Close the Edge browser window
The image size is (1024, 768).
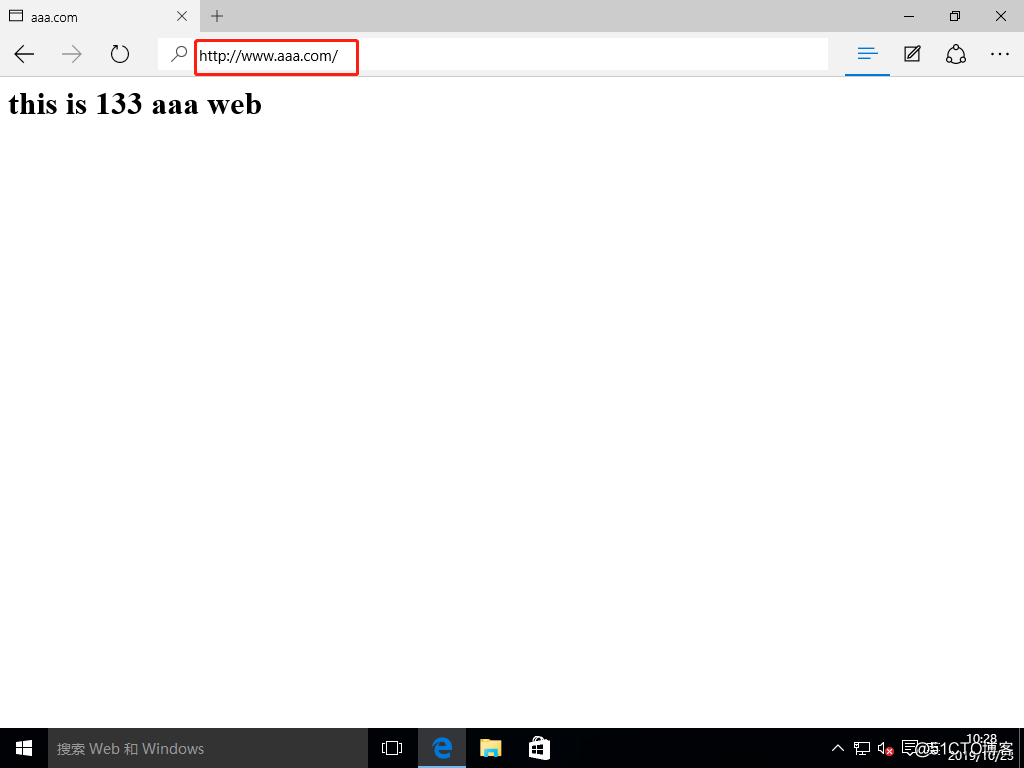[1000, 16]
